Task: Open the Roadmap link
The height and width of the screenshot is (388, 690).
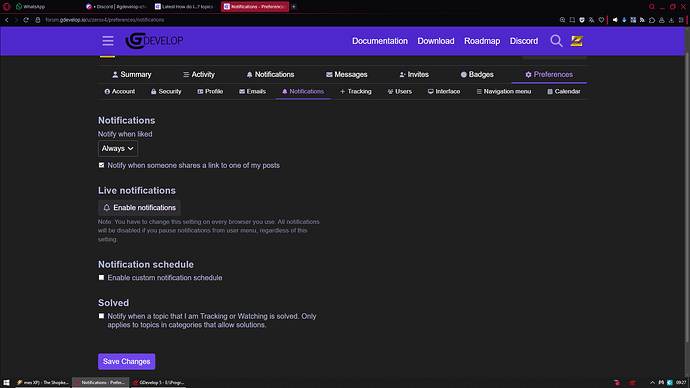Action: 482,41
